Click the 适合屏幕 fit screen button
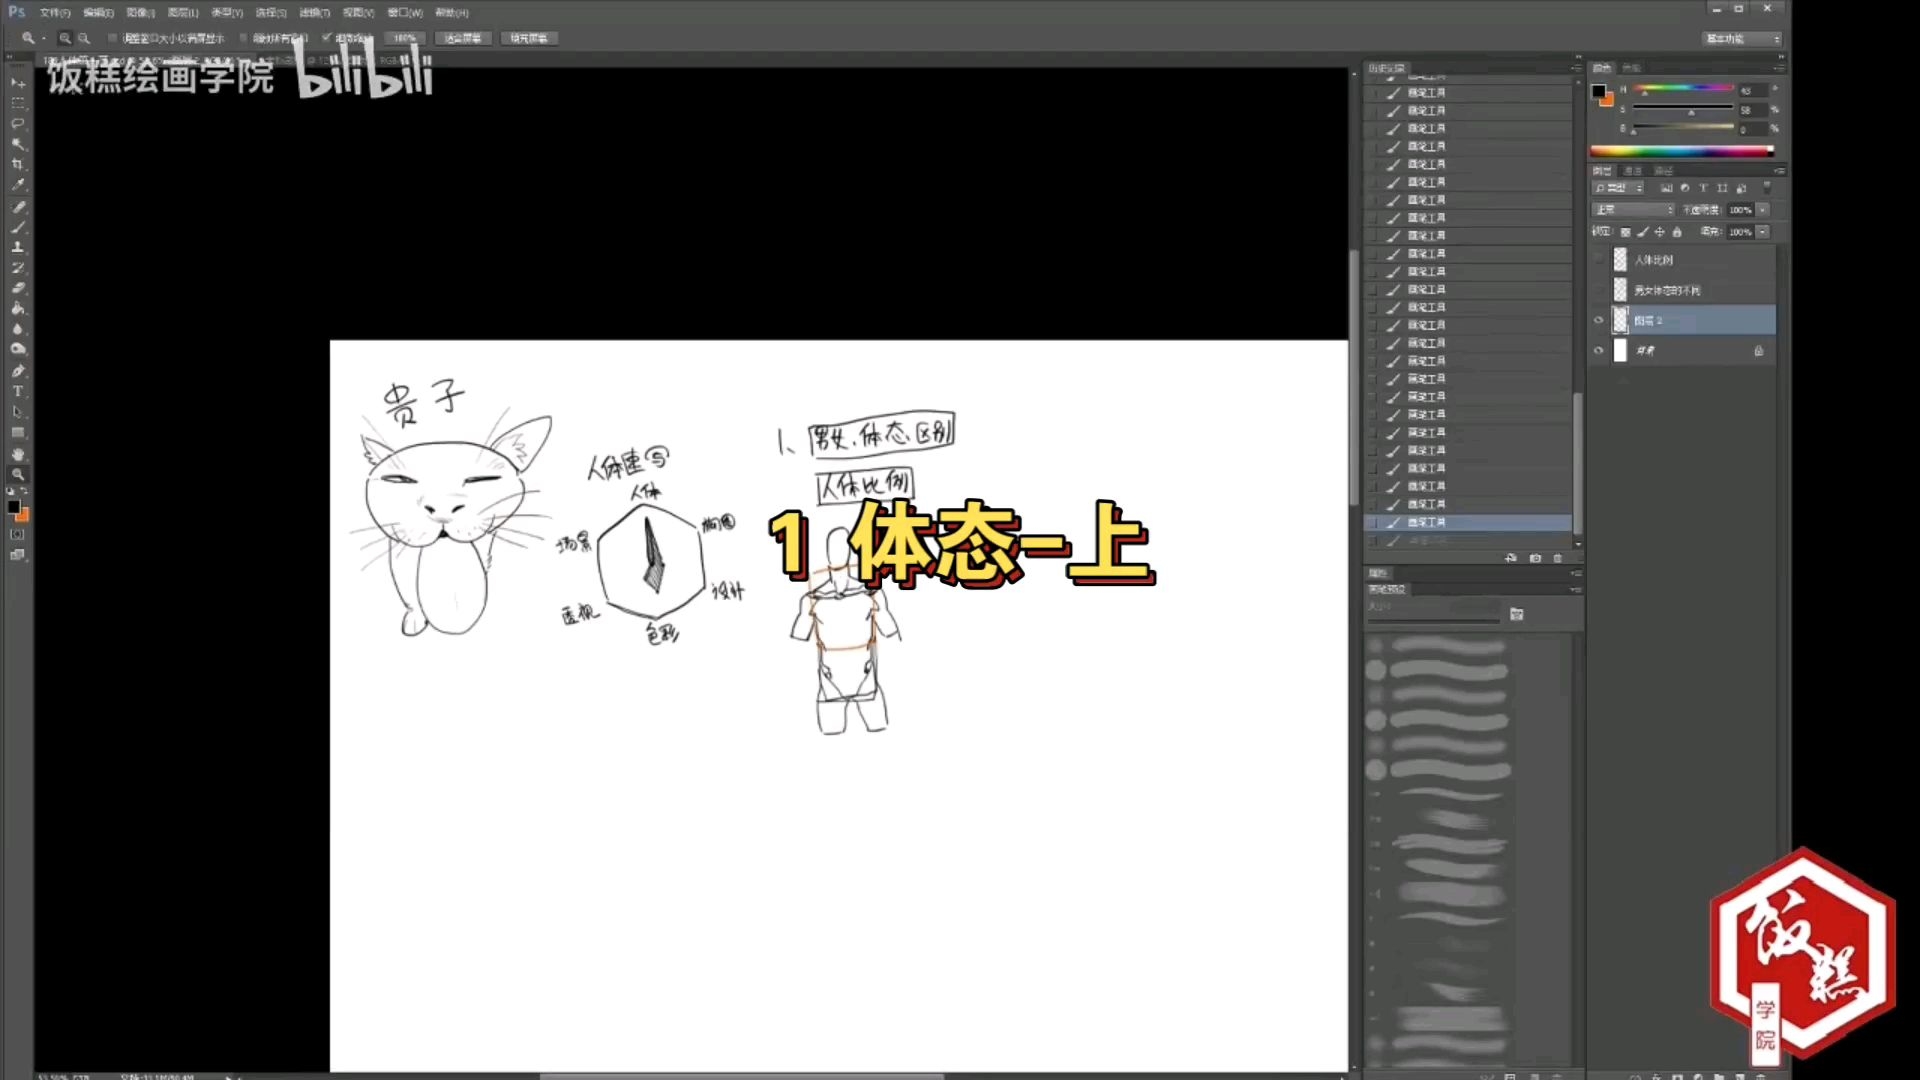Viewport: 1920px width, 1080px height. [x=462, y=38]
